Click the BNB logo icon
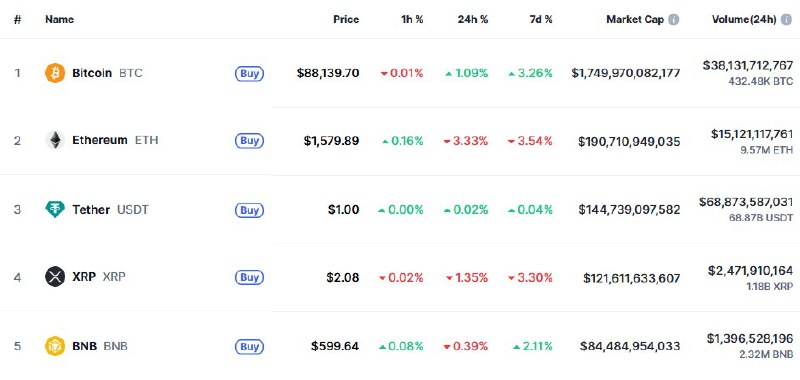 click(x=55, y=346)
